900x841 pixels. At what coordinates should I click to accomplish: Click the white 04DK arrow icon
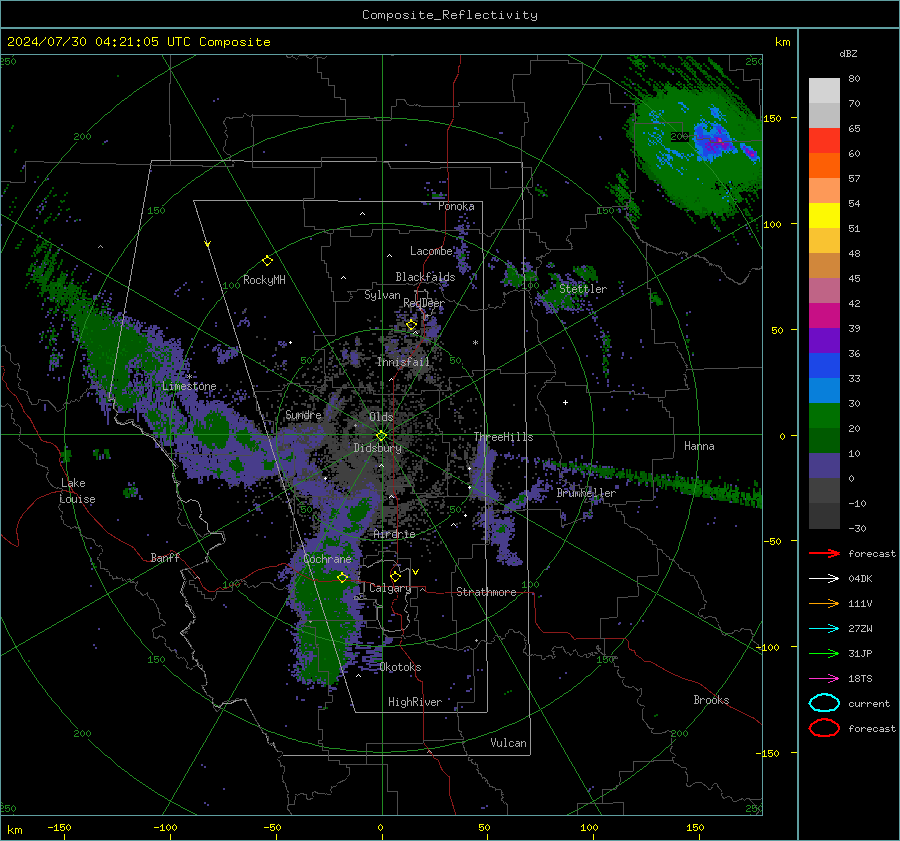pos(824,578)
